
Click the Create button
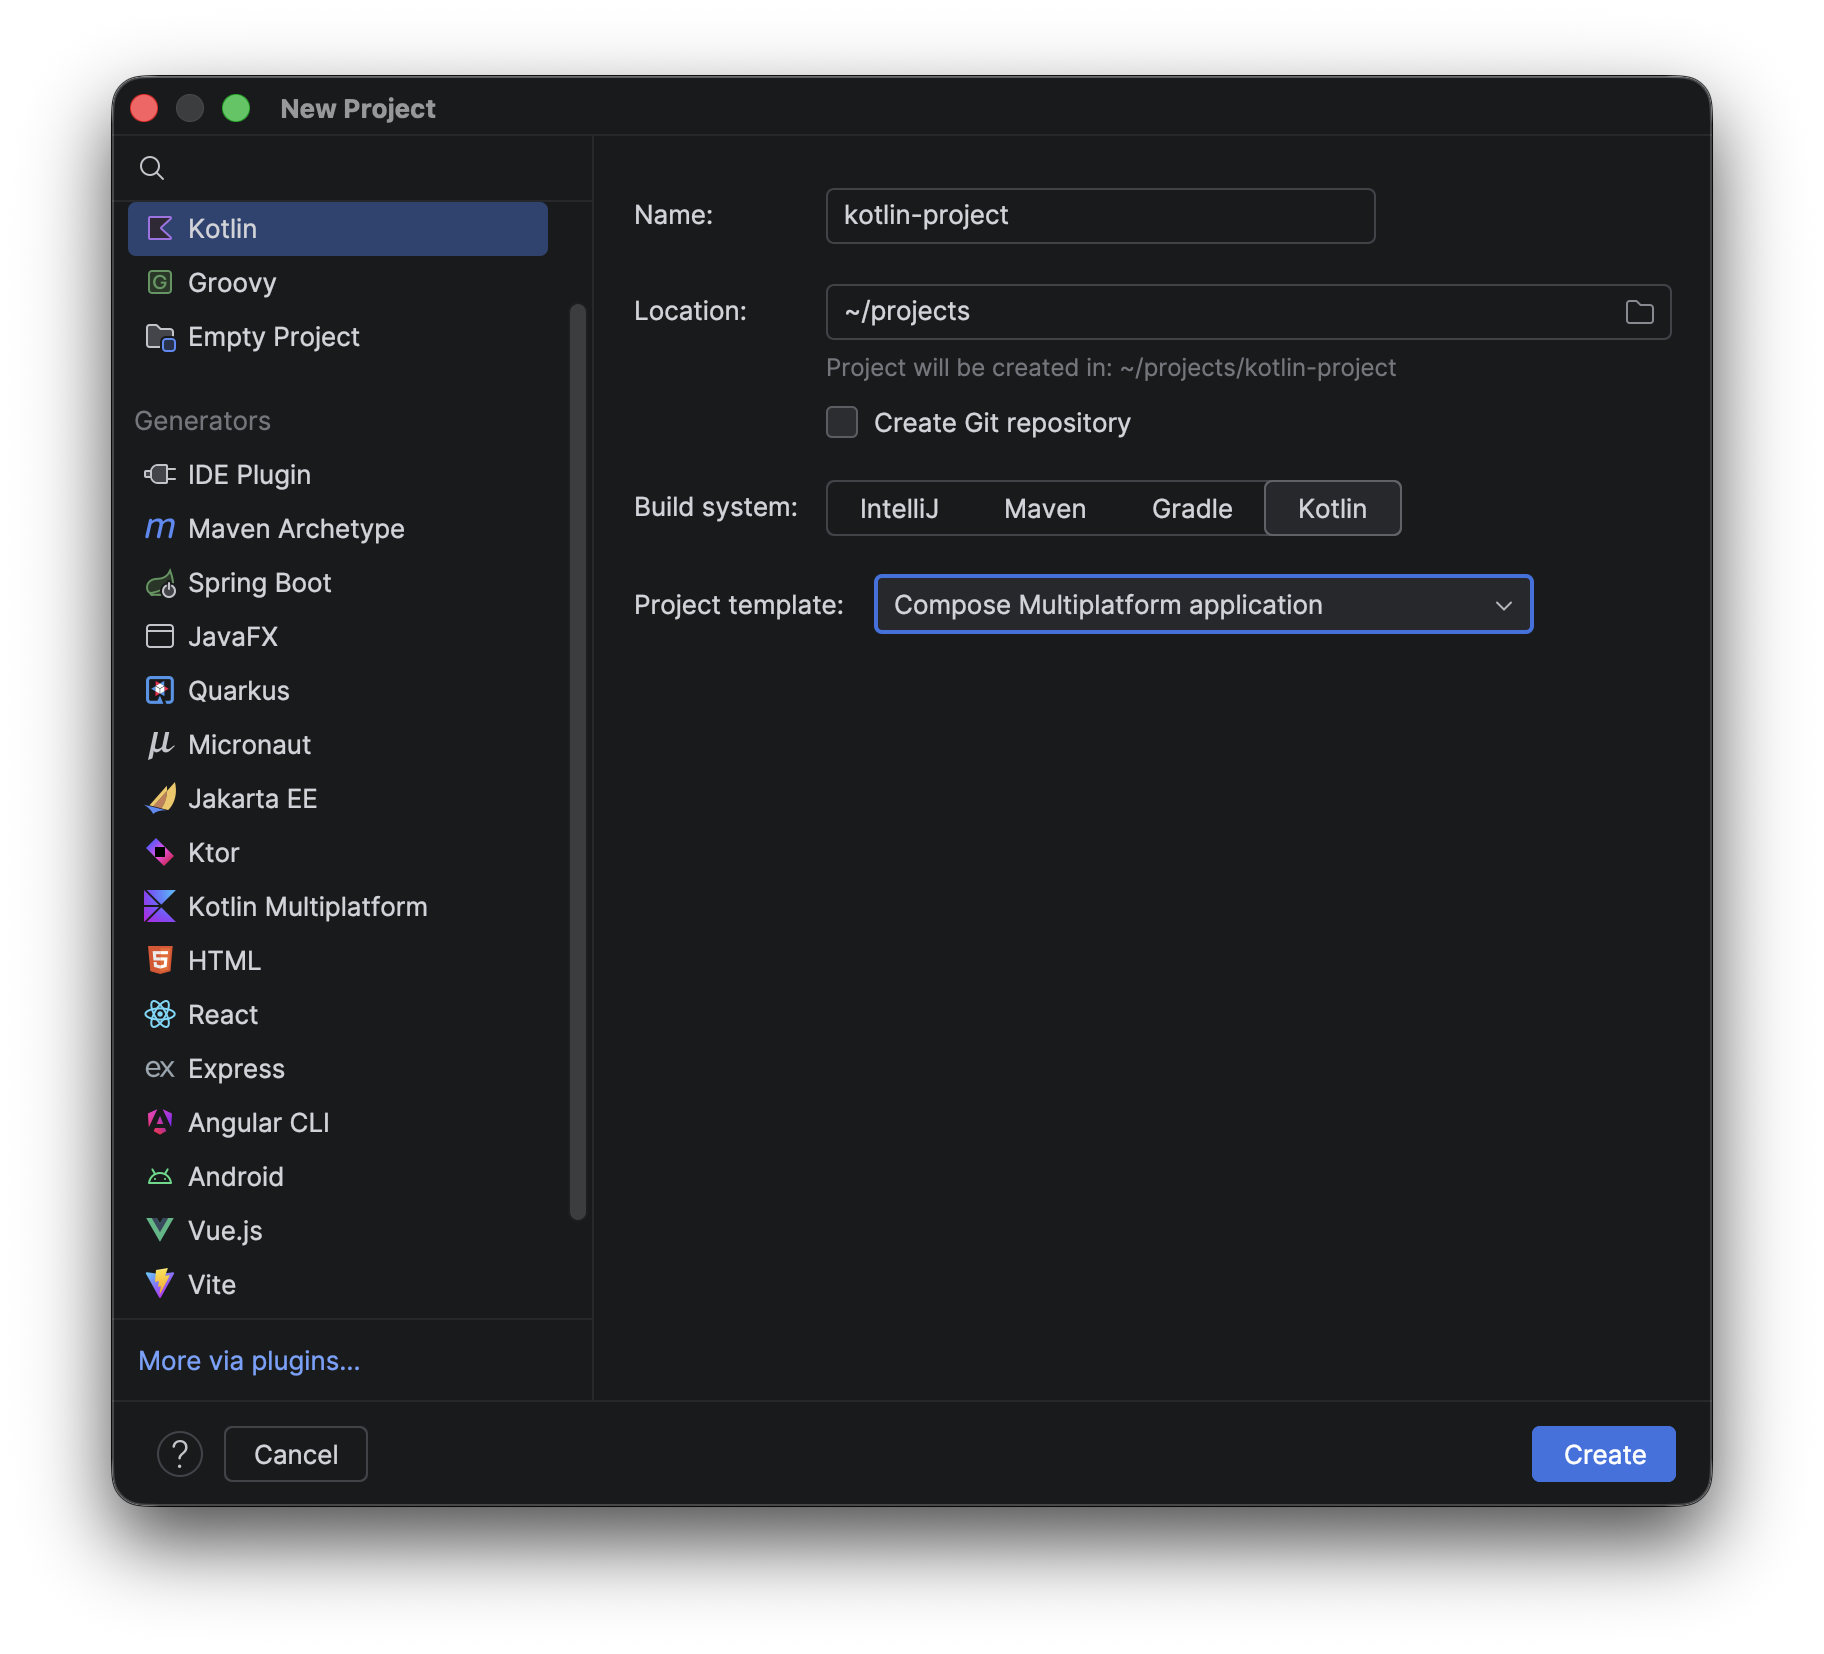pos(1604,1455)
